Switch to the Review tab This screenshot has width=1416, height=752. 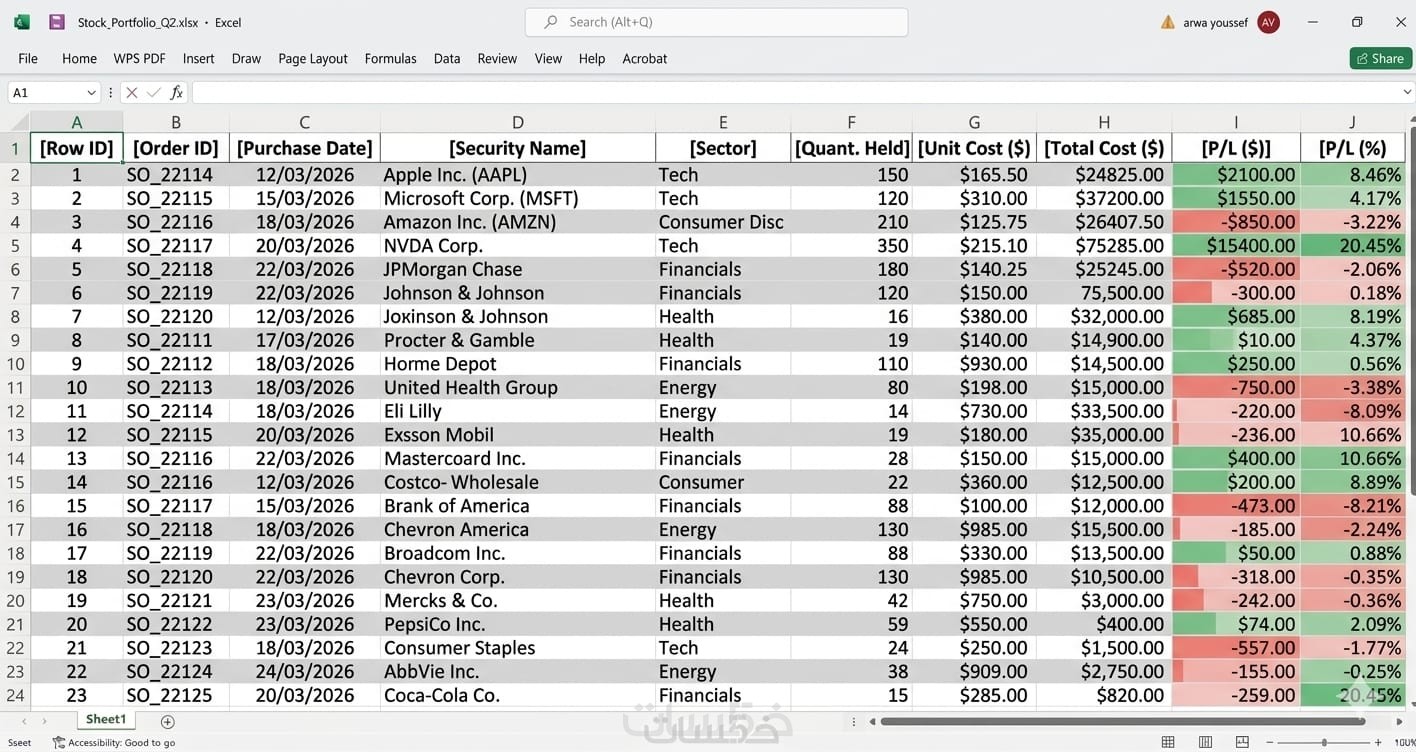tap(497, 58)
